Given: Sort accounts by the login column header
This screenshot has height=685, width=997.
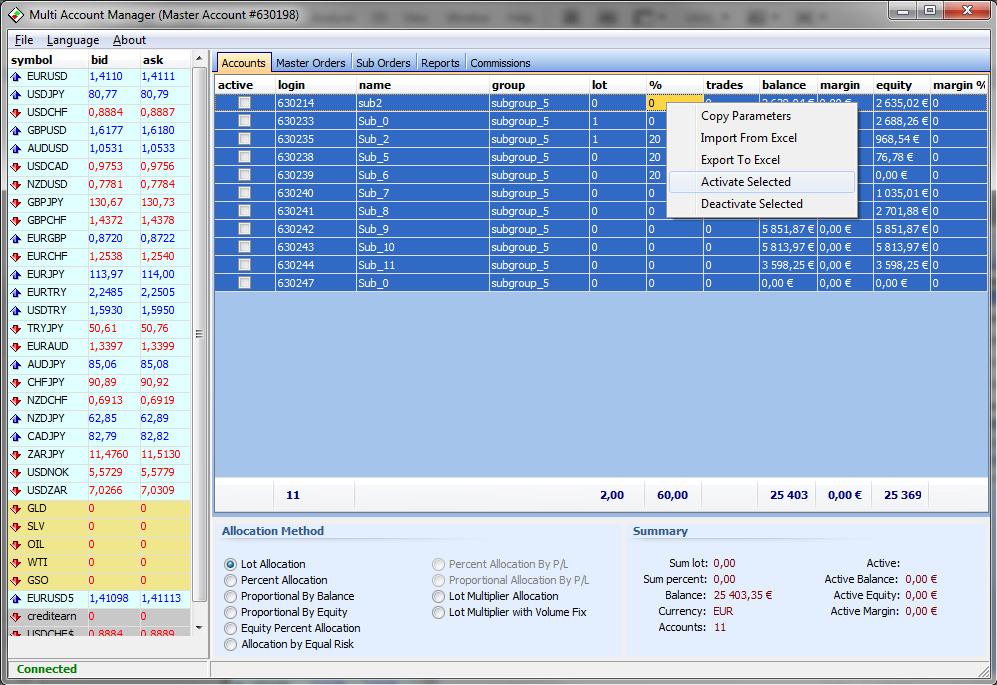Looking at the screenshot, I should pos(316,85).
